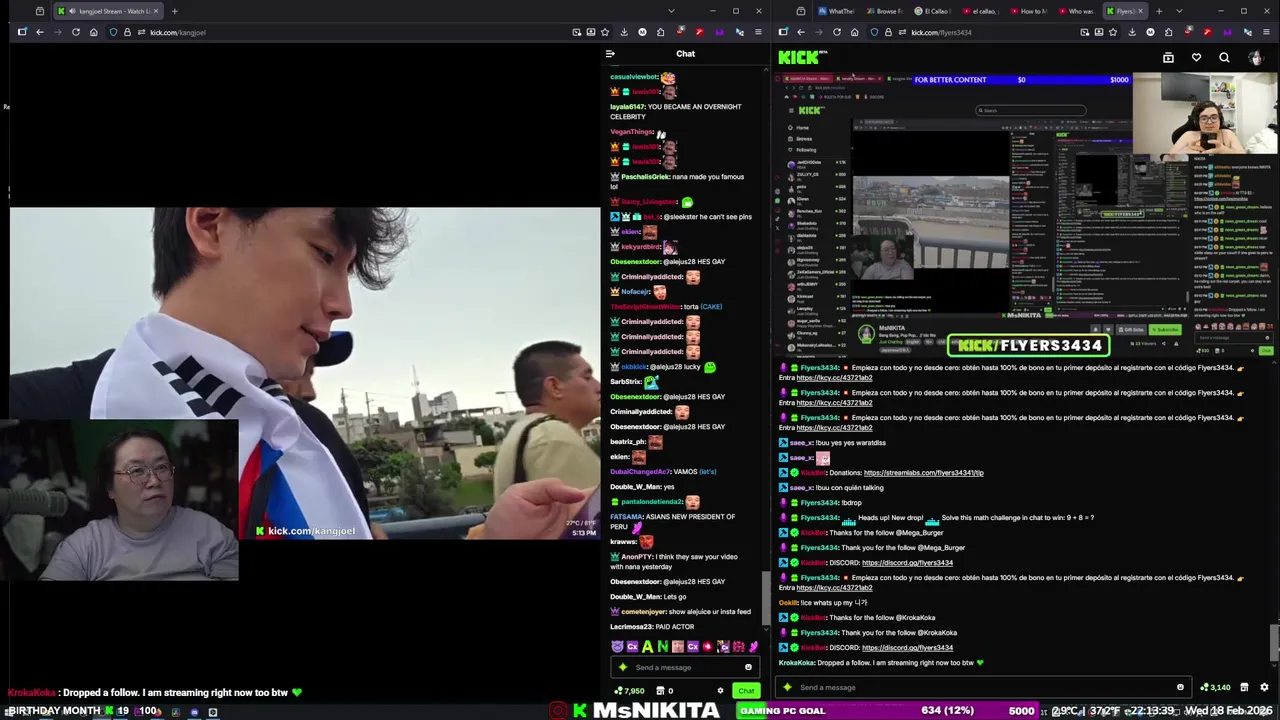Open the flyers3434 chat shop icon
The width and height of the screenshot is (1280, 720).
(1244, 687)
